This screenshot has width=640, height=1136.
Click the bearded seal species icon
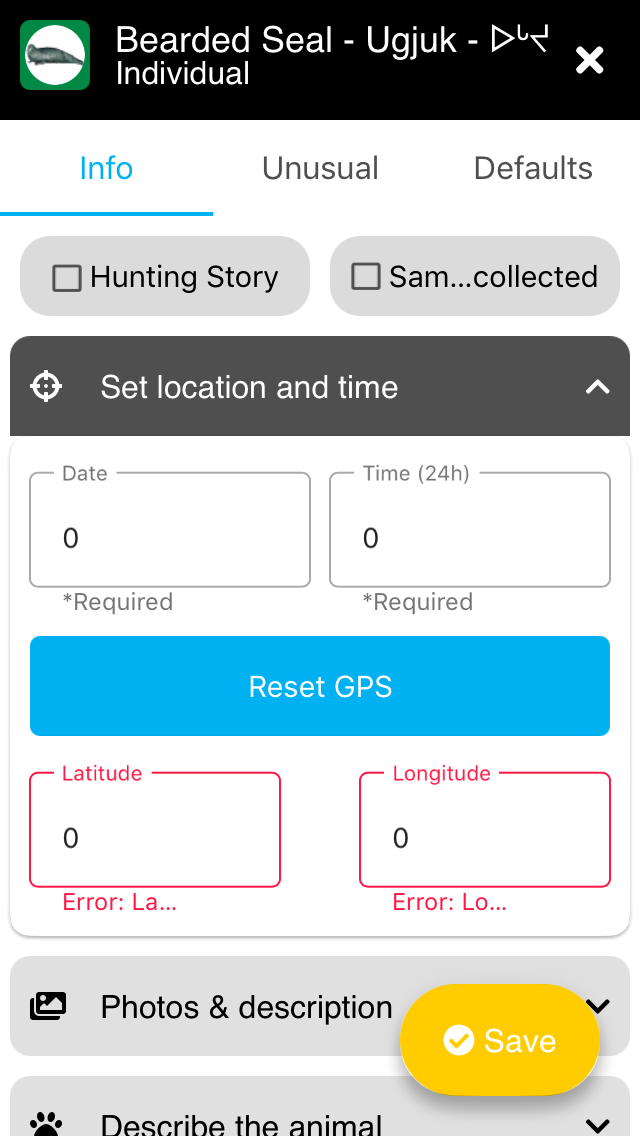[x=55, y=55]
